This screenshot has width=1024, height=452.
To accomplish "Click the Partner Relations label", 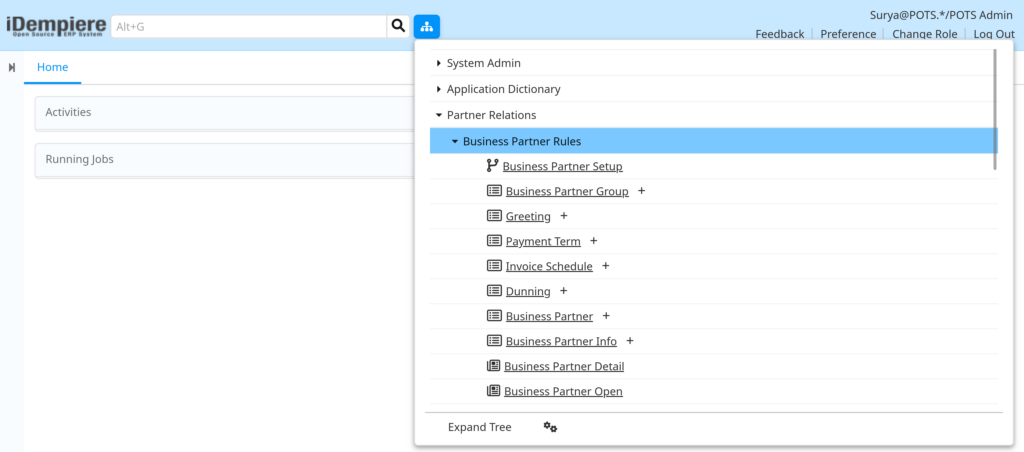I will click(x=491, y=115).
